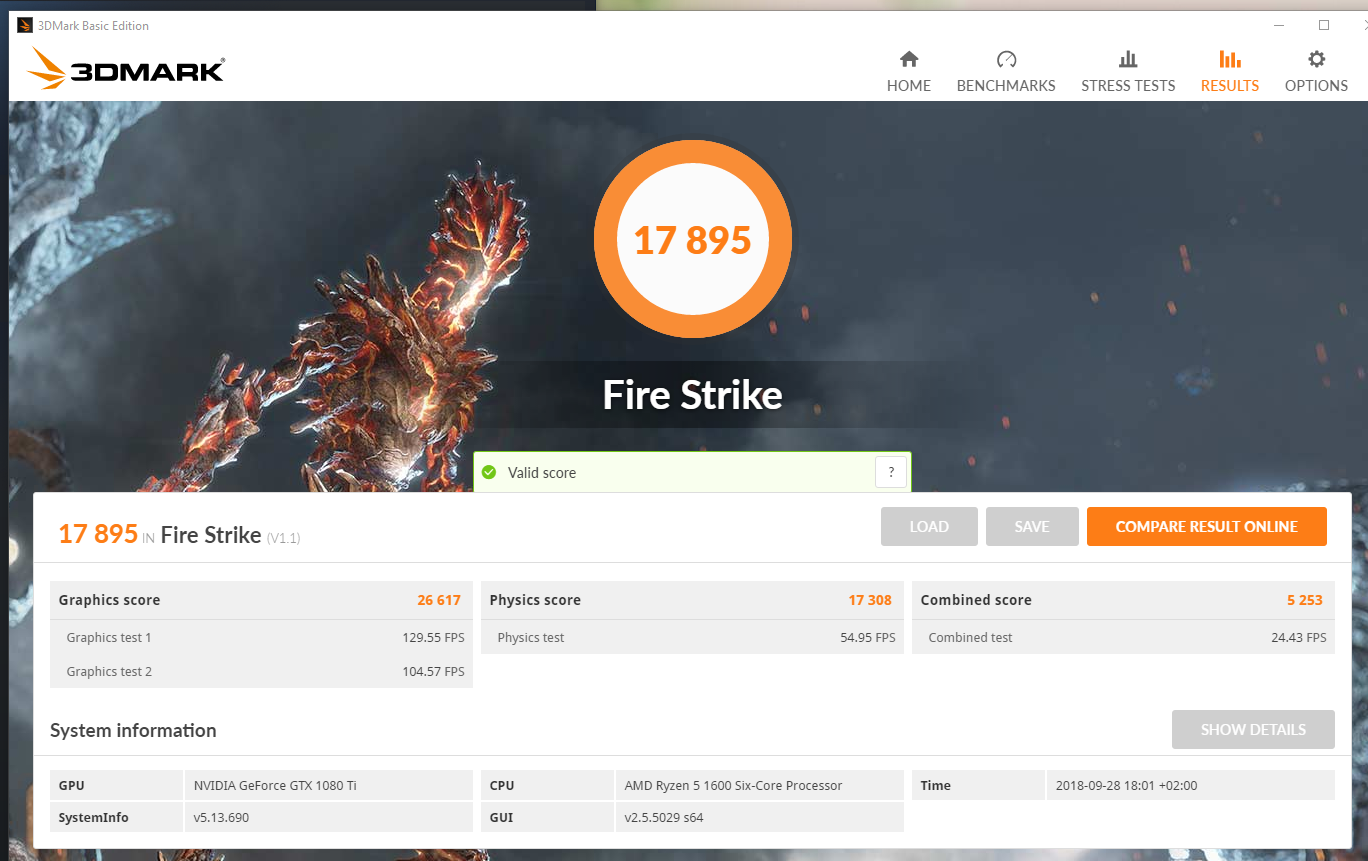1368x861 pixels.
Task: Click the 3DMark title bar app icon
Action: coord(24,25)
